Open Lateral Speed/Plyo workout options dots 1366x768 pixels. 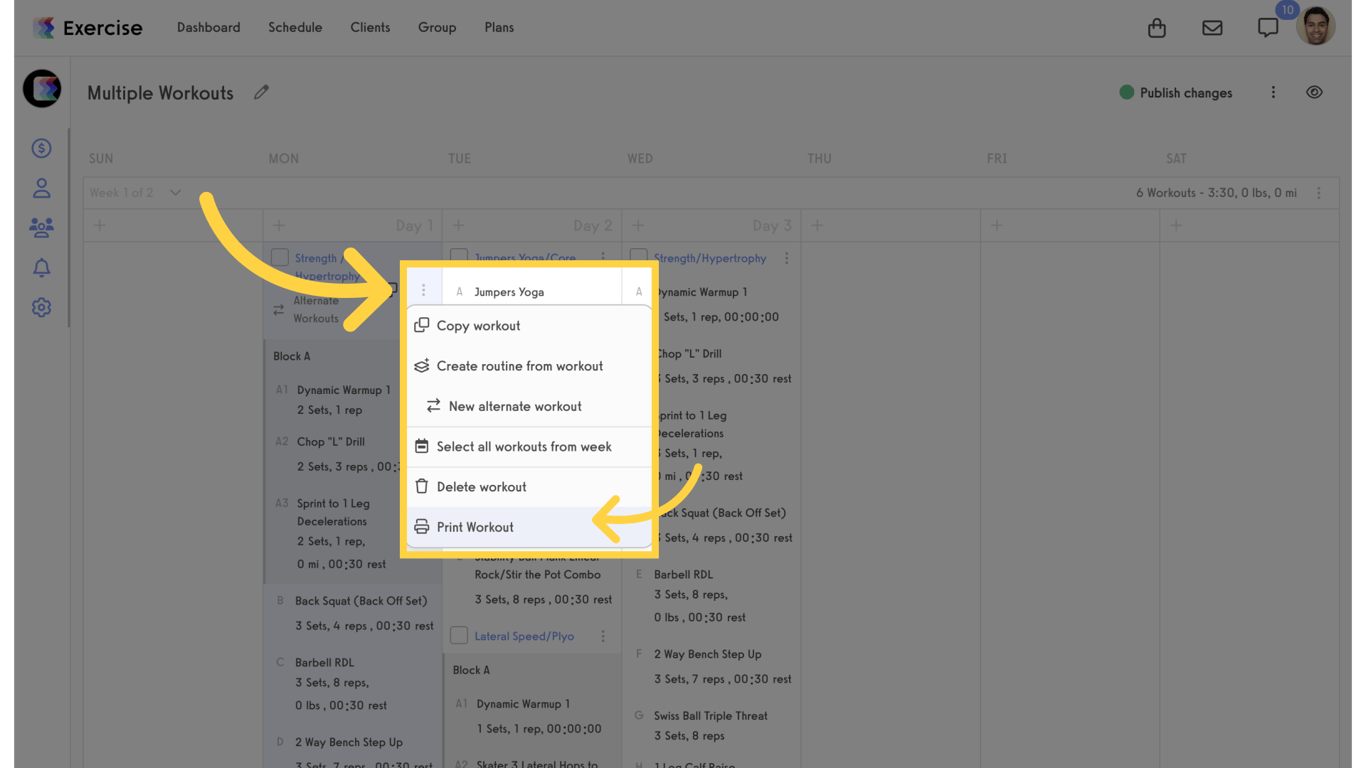coord(603,636)
